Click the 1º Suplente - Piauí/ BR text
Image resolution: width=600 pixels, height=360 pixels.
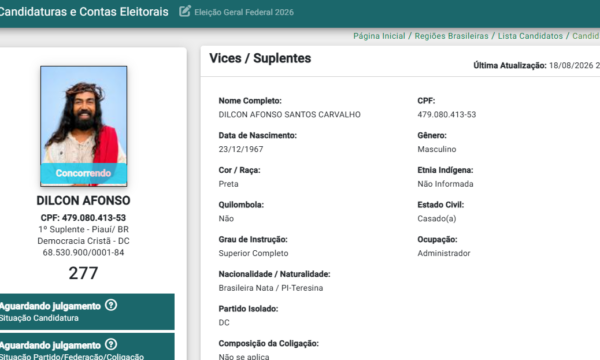pos(83,229)
